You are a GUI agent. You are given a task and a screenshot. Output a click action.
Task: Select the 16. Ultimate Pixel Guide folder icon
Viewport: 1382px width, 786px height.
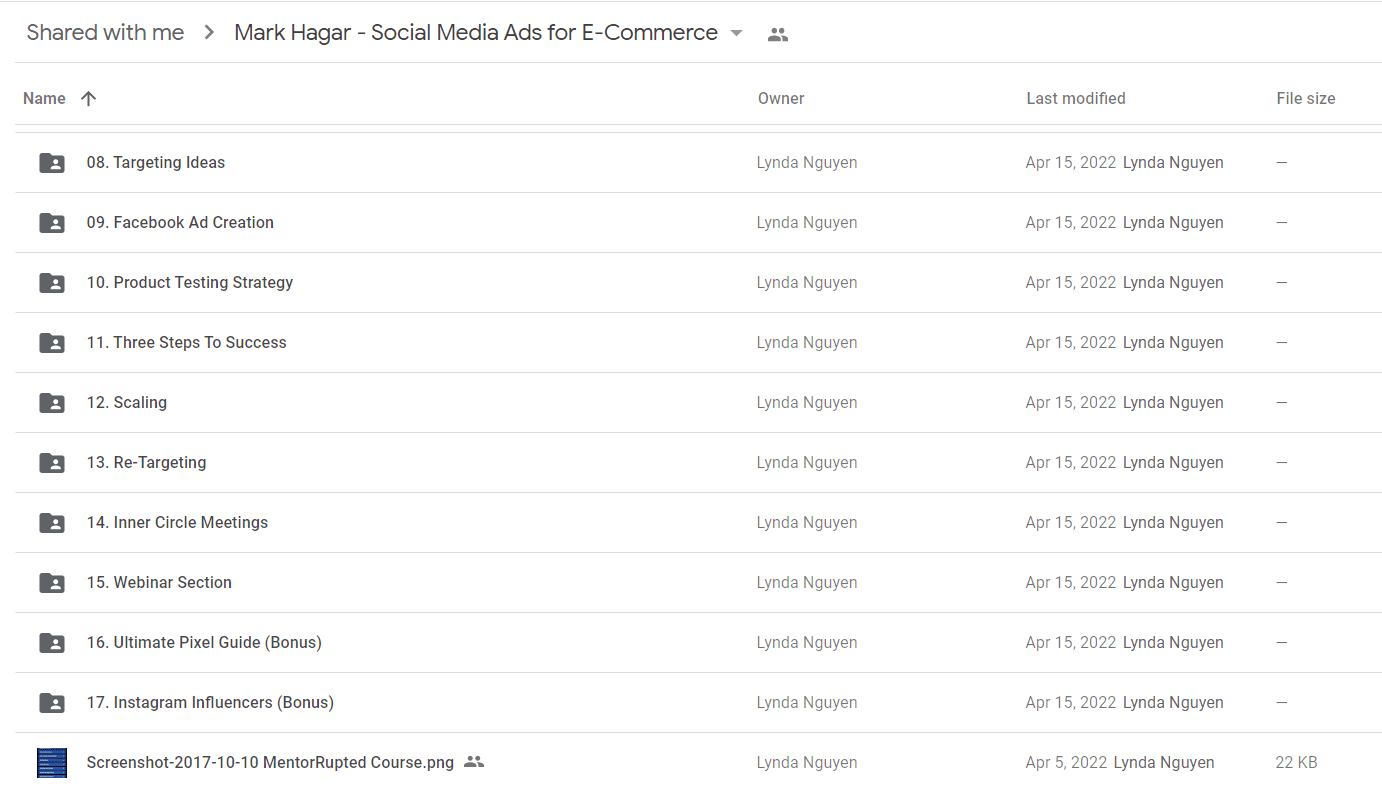[x=52, y=643]
